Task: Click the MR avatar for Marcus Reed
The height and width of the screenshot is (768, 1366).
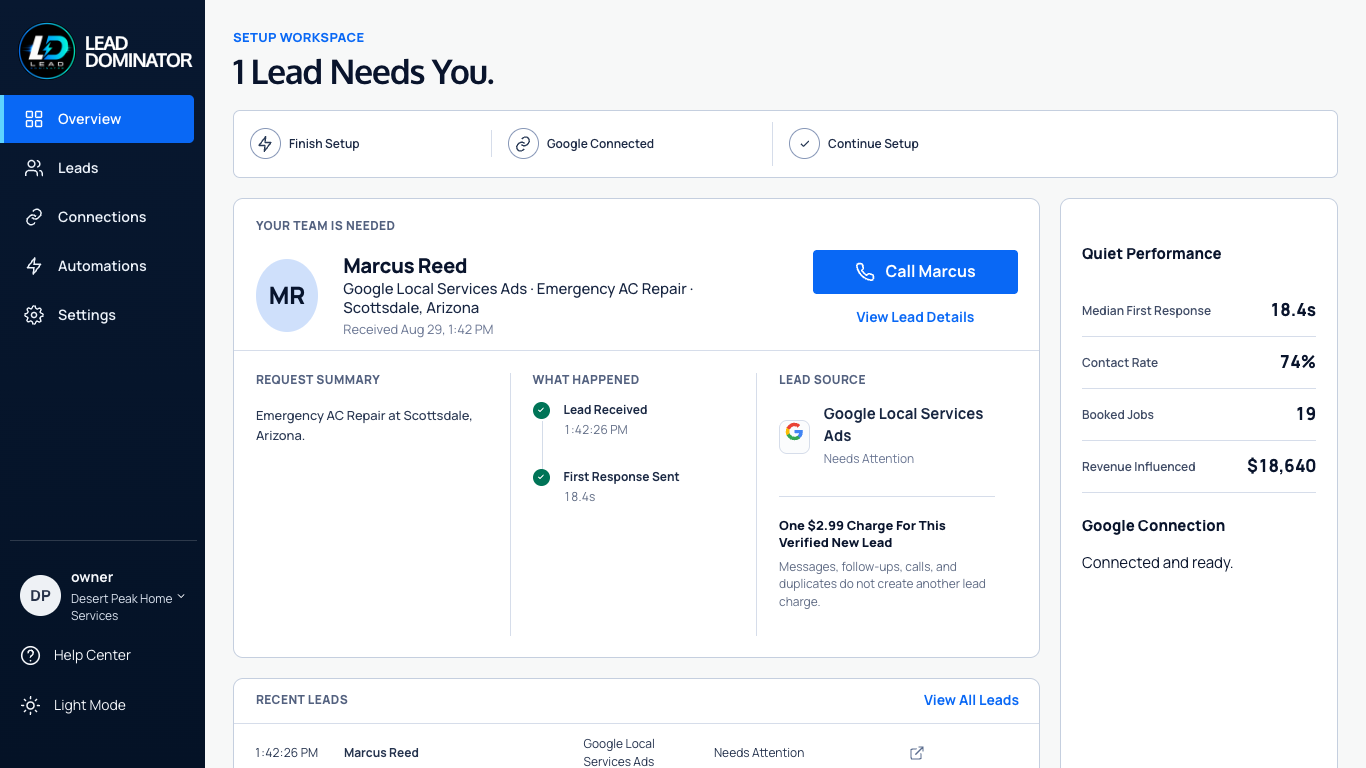Action: pyautogui.click(x=287, y=296)
